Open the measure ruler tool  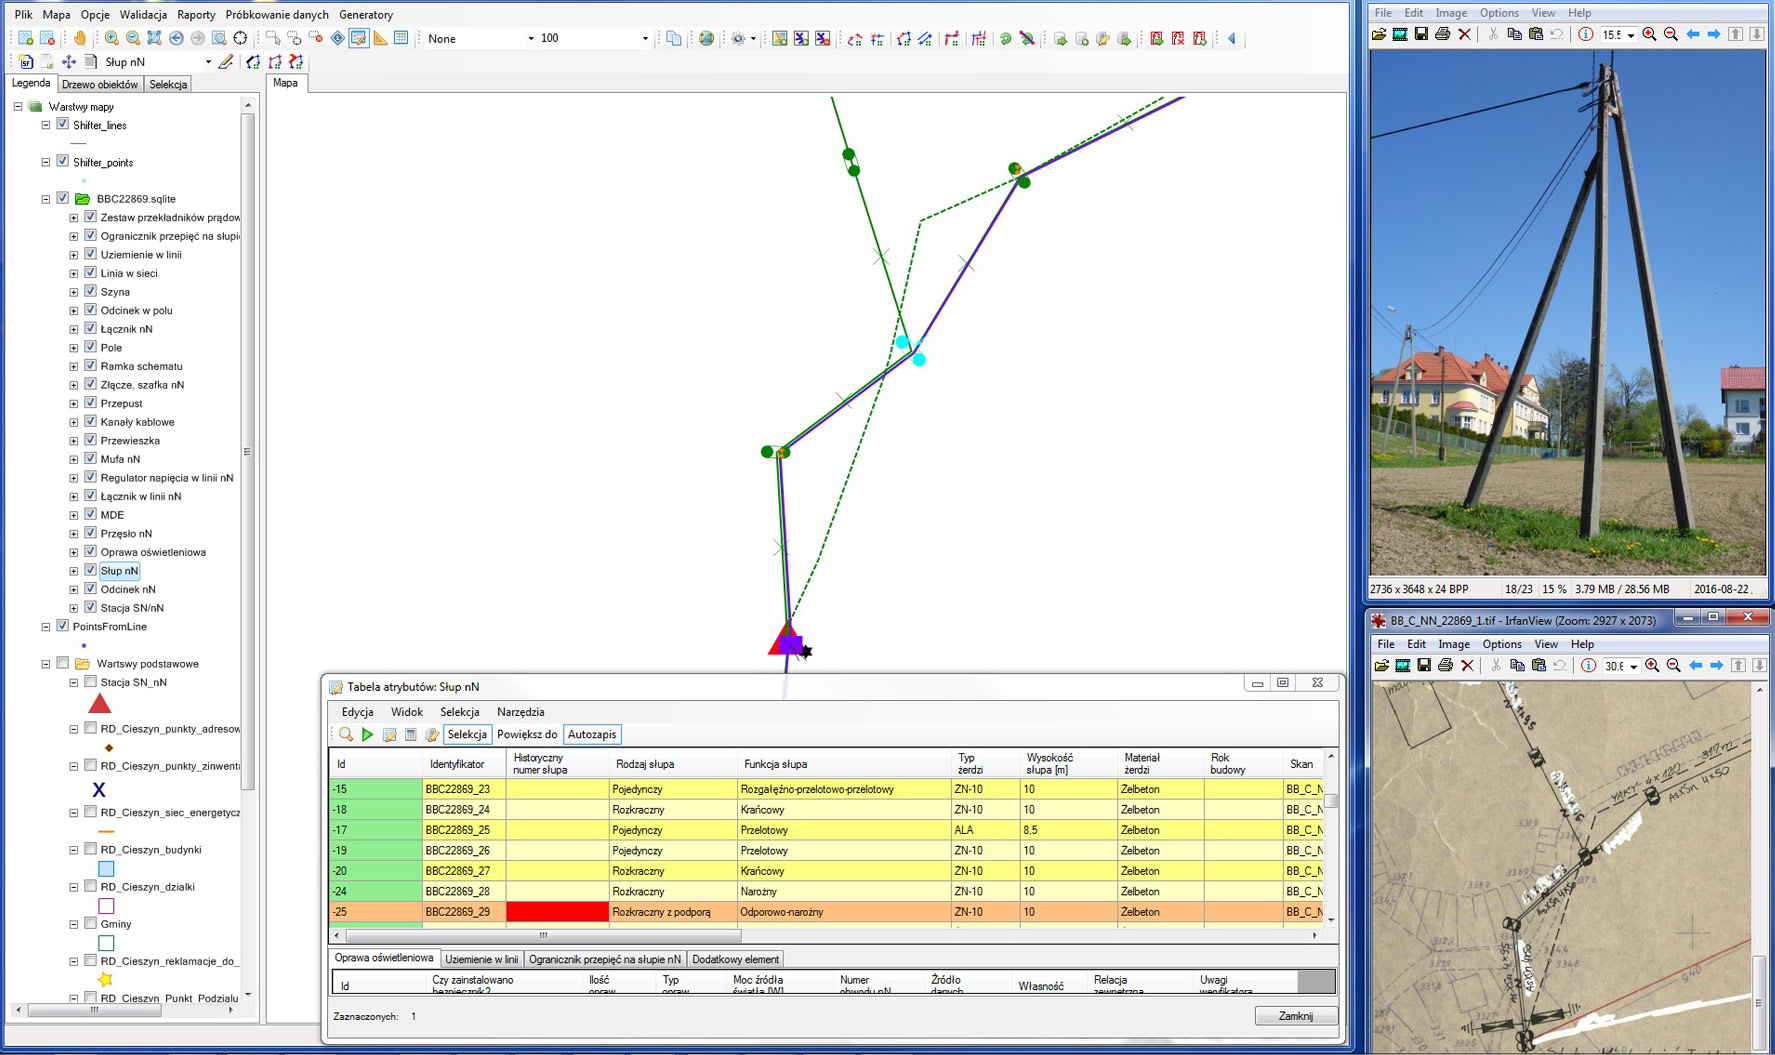[x=380, y=38]
